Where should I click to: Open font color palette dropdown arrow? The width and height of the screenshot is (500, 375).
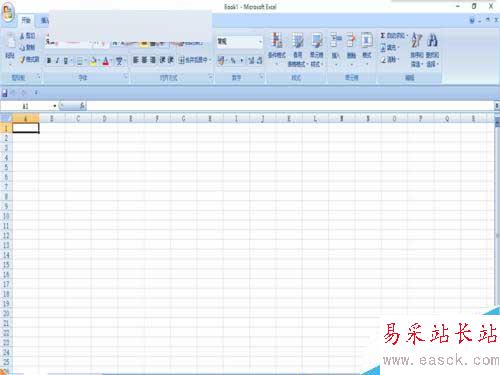click(x=111, y=61)
